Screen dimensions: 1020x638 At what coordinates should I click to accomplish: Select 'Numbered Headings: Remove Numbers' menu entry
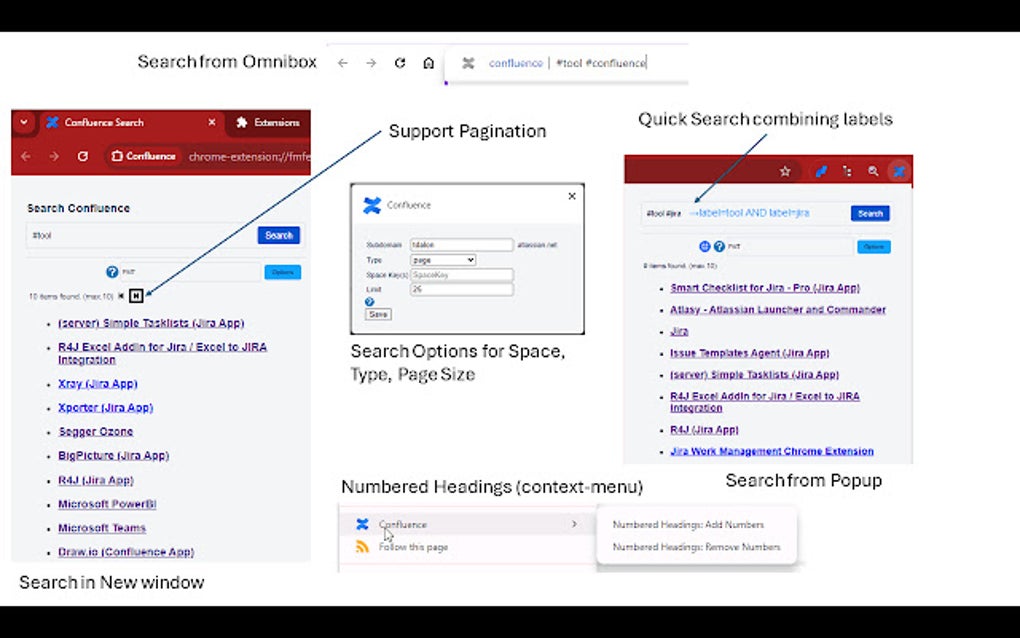tap(697, 547)
